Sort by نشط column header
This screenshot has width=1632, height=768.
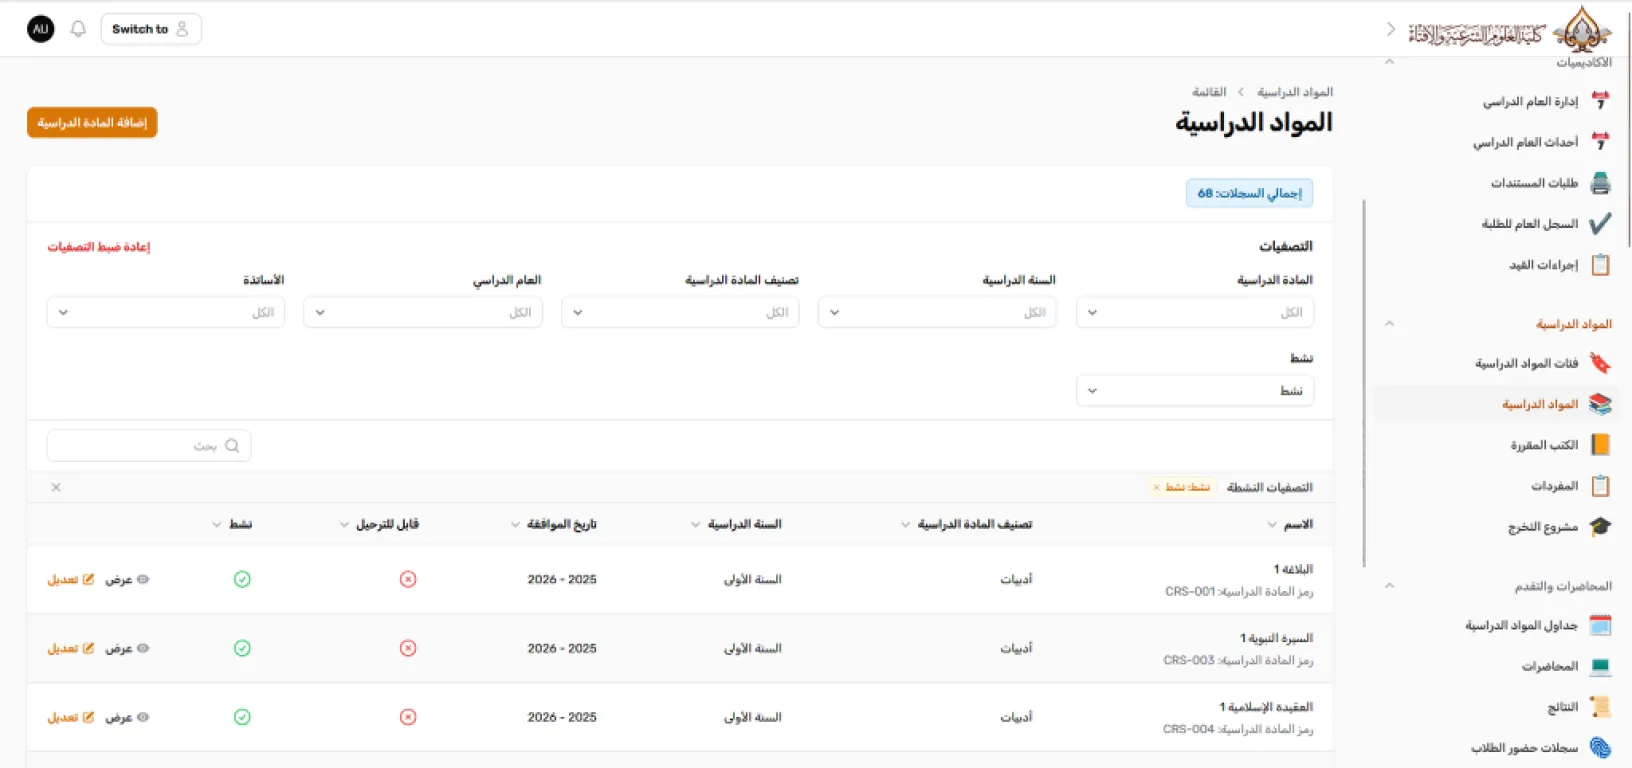pos(232,524)
